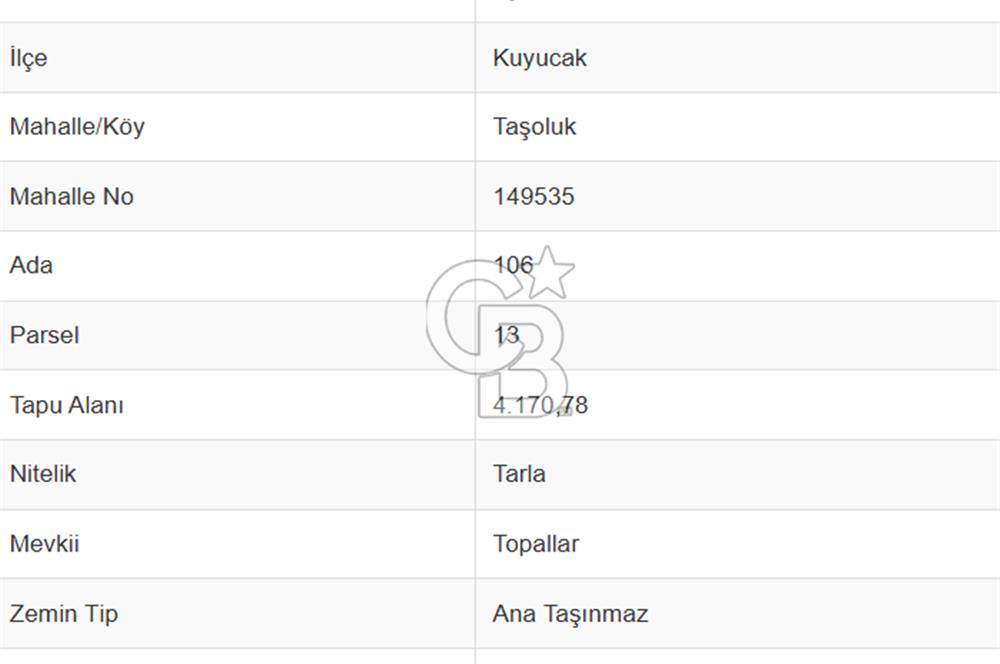Select the Tapu Alanı label
The image size is (1000, 664).
[67, 405]
